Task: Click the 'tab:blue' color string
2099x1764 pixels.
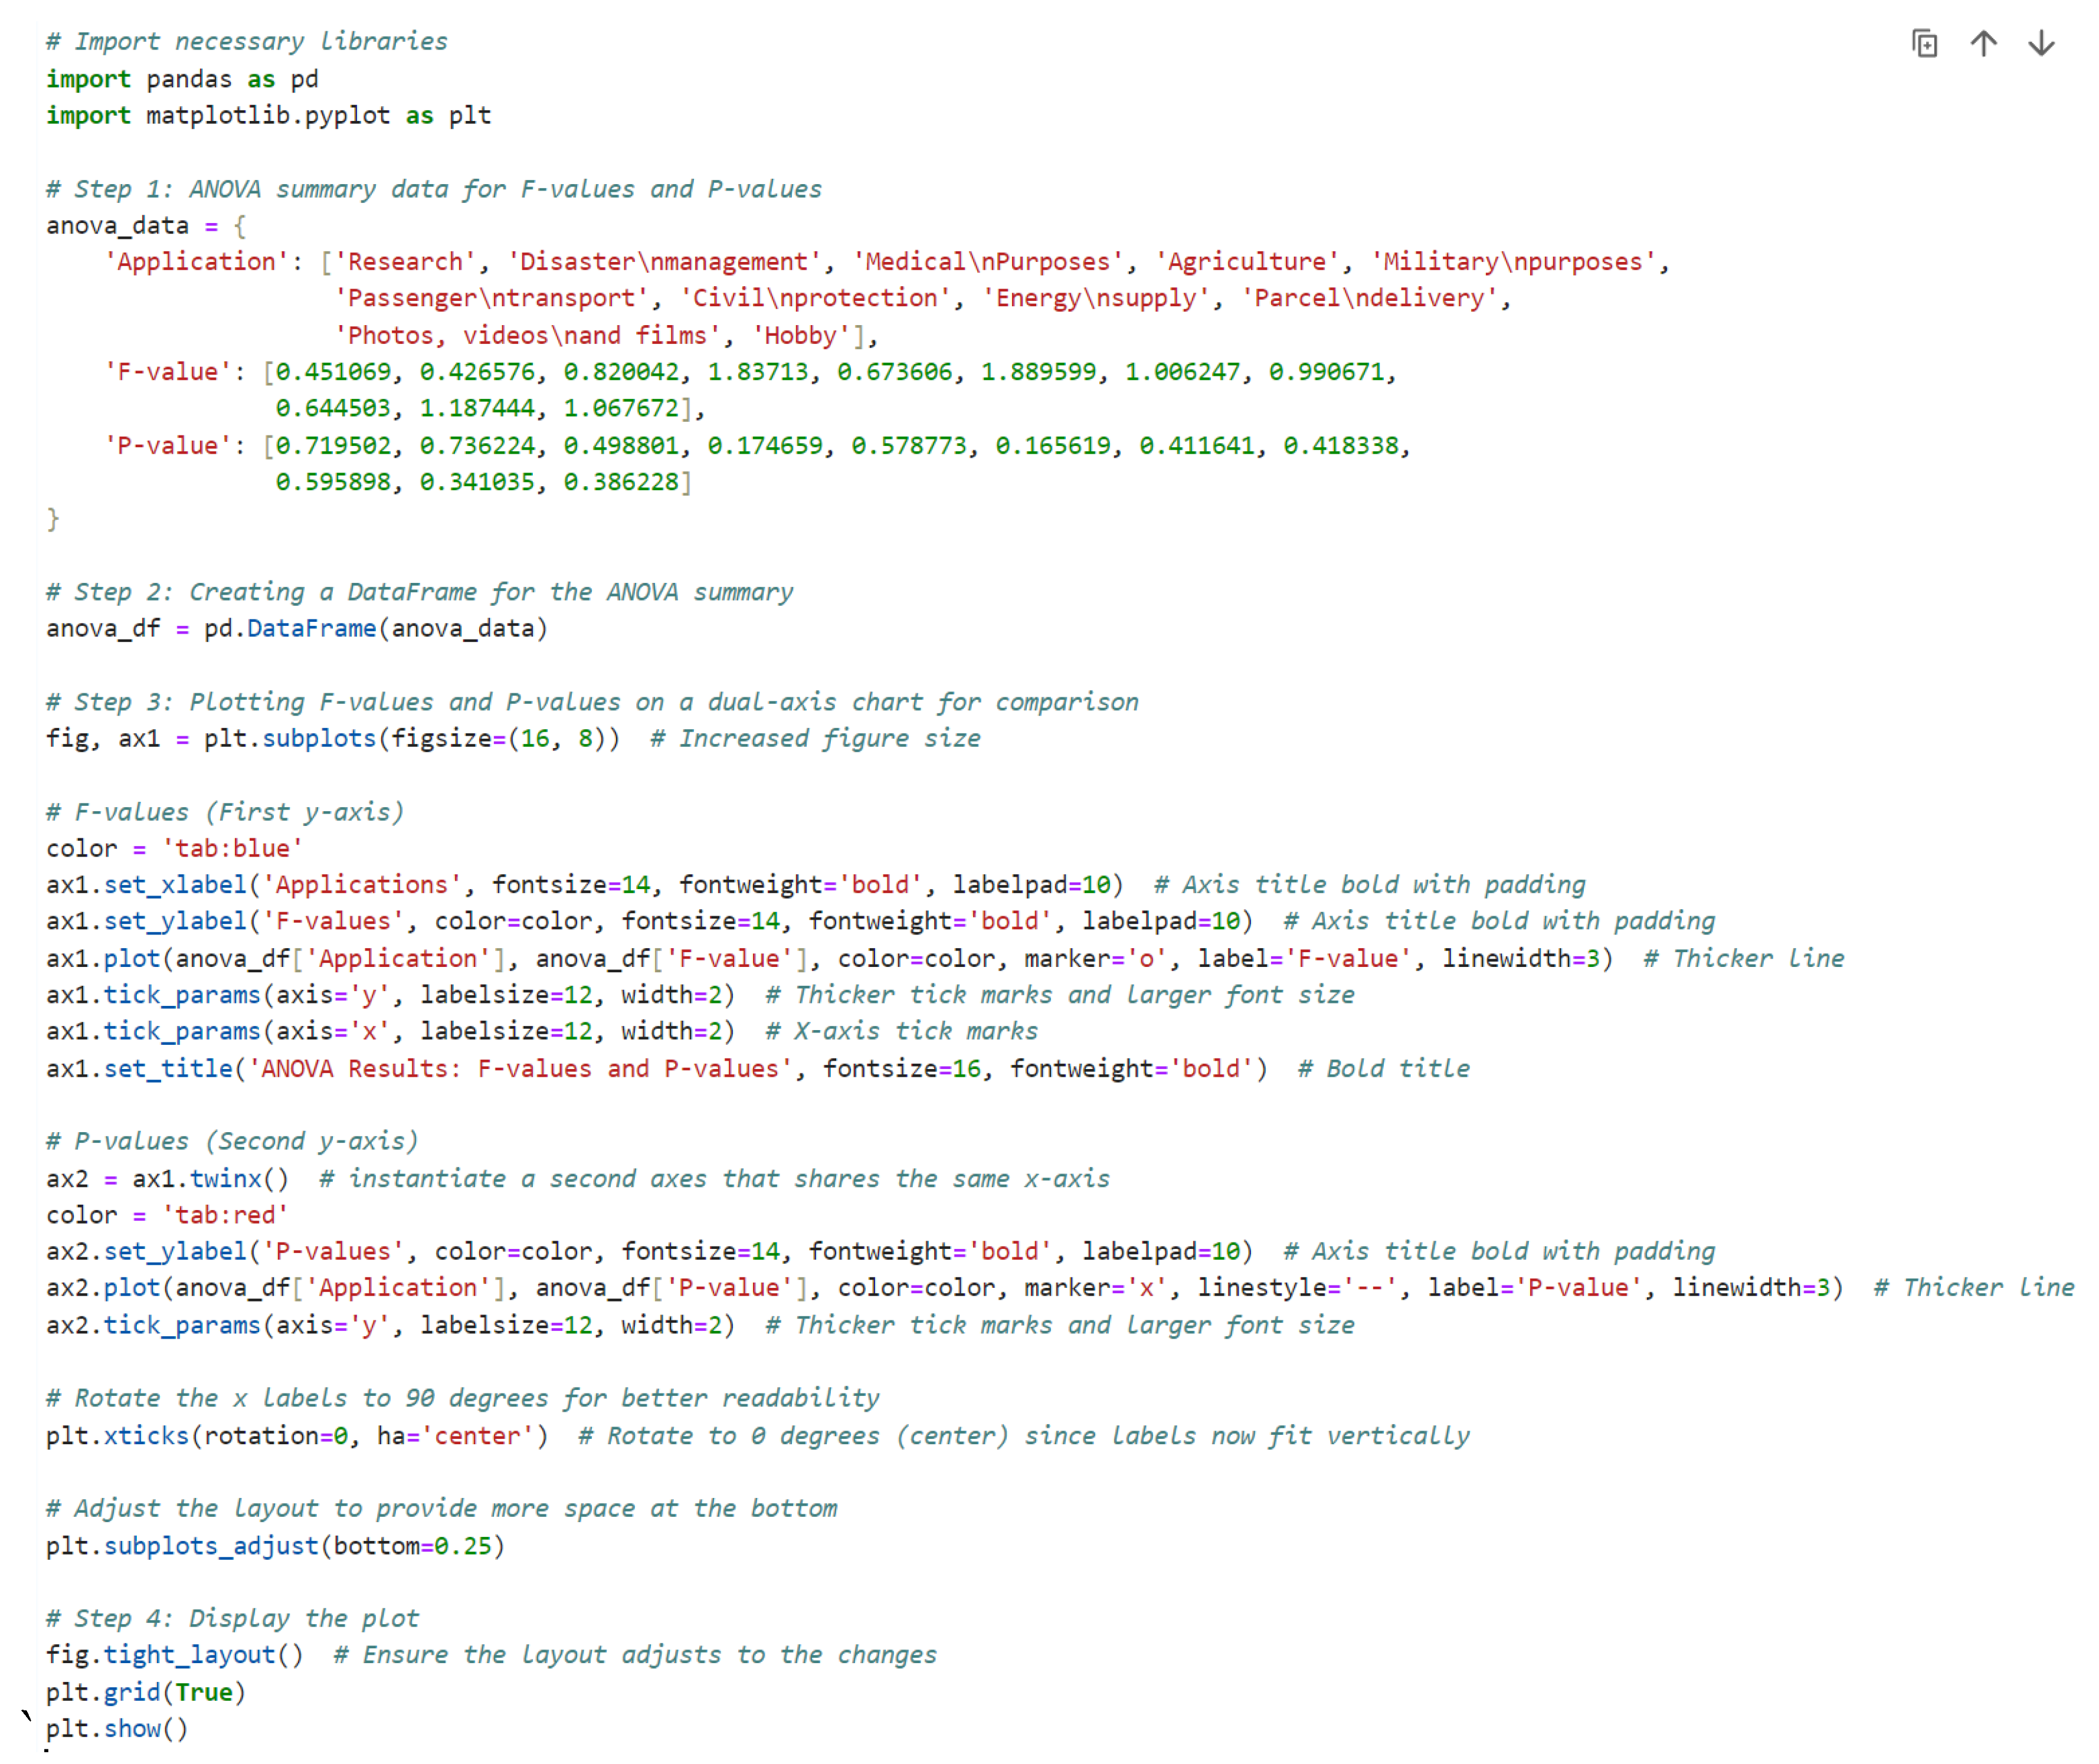Action: pos(232,849)
